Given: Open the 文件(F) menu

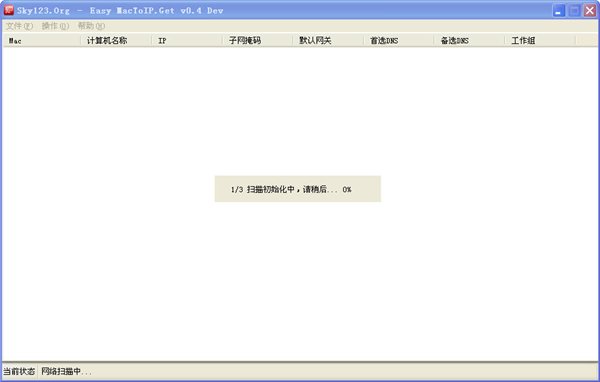Looking at the screenshot, I should click(x=19, y=26).
